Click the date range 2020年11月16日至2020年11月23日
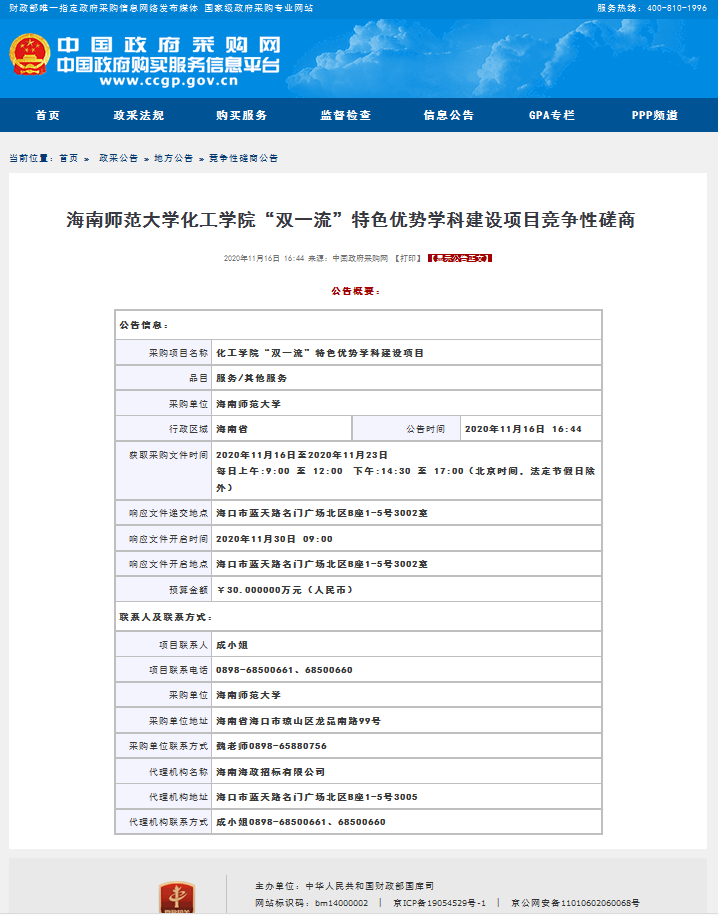The height and width of the screenshot is (915, 718). 302,455
